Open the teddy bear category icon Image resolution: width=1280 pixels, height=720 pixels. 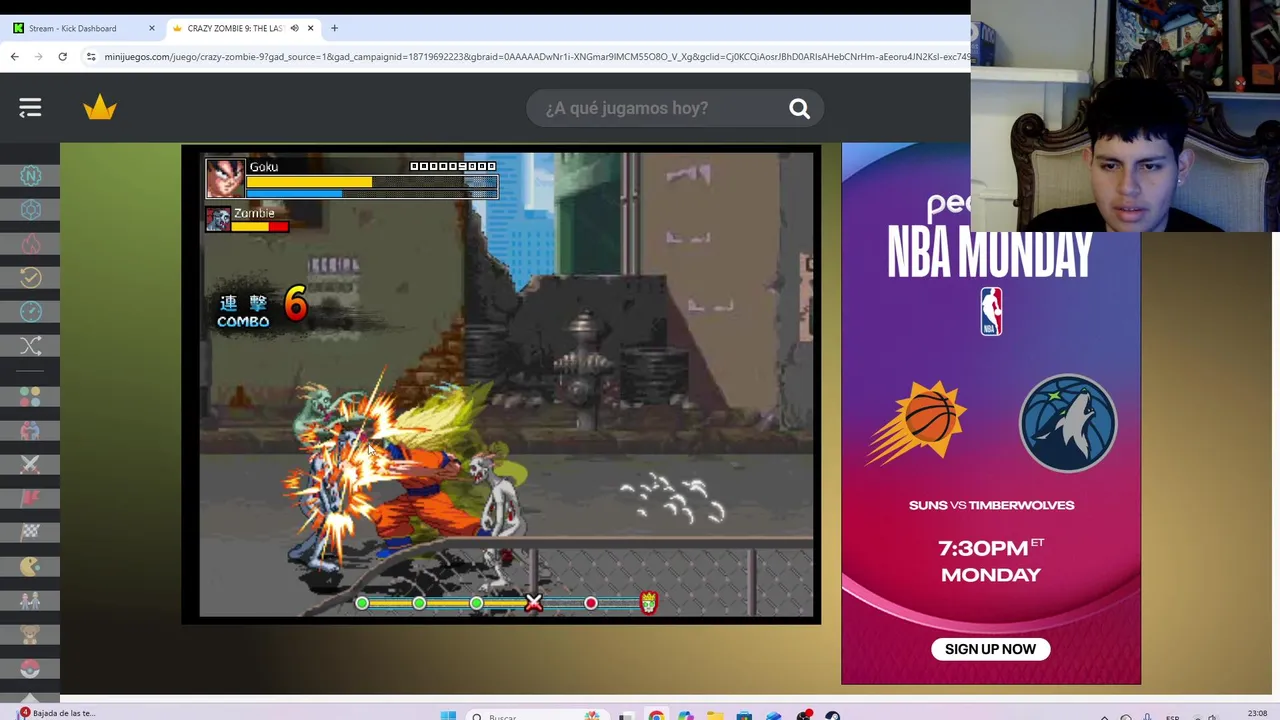click(x=31, y=635)
